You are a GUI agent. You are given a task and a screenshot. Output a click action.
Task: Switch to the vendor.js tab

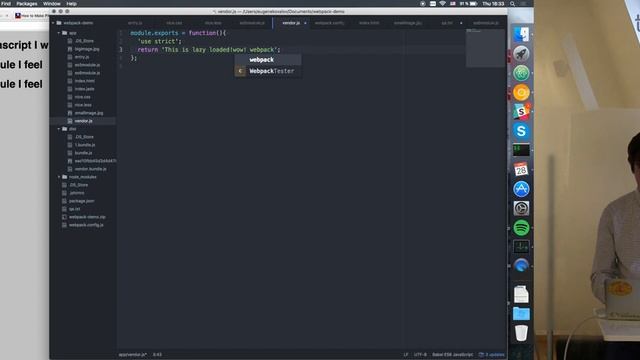291,23
